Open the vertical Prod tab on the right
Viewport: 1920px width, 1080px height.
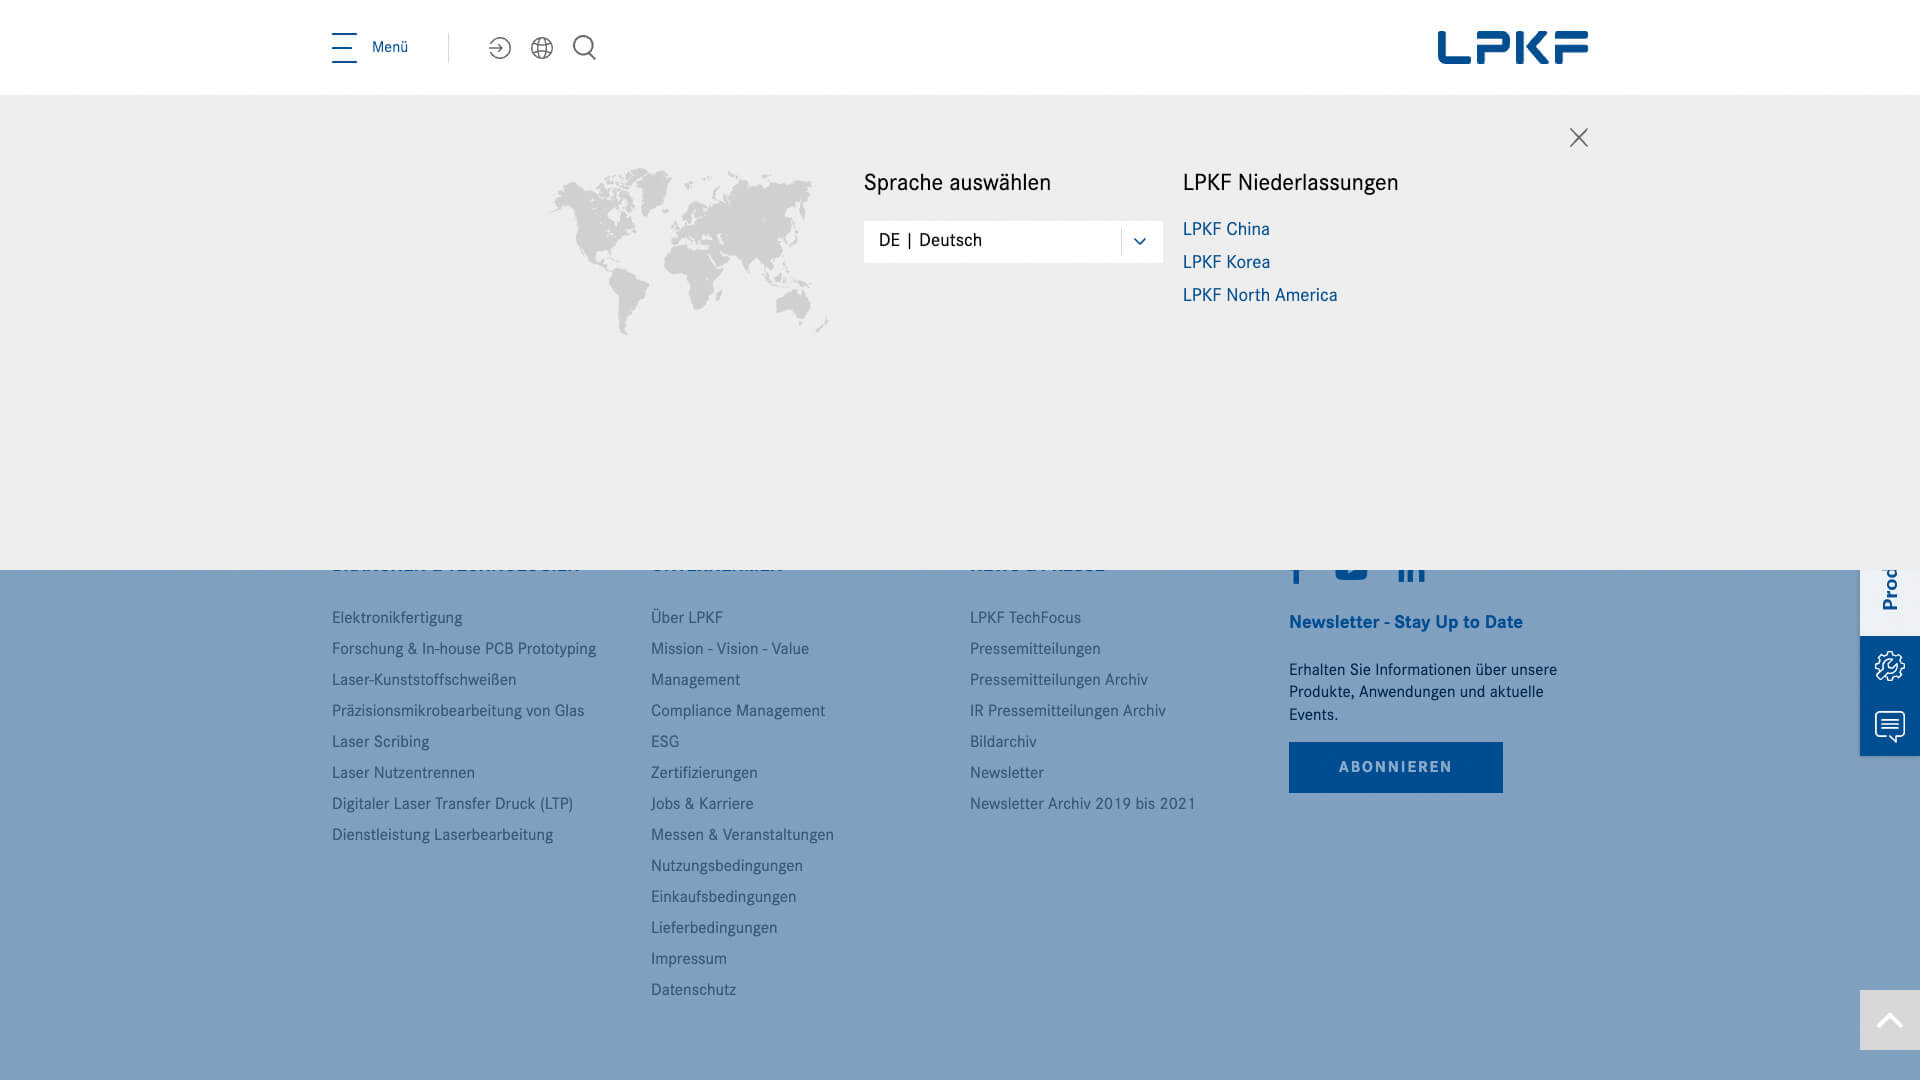1890,592
